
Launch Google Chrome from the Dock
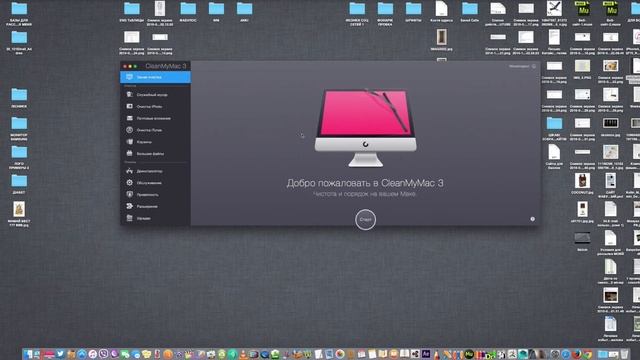coord(587,354)
